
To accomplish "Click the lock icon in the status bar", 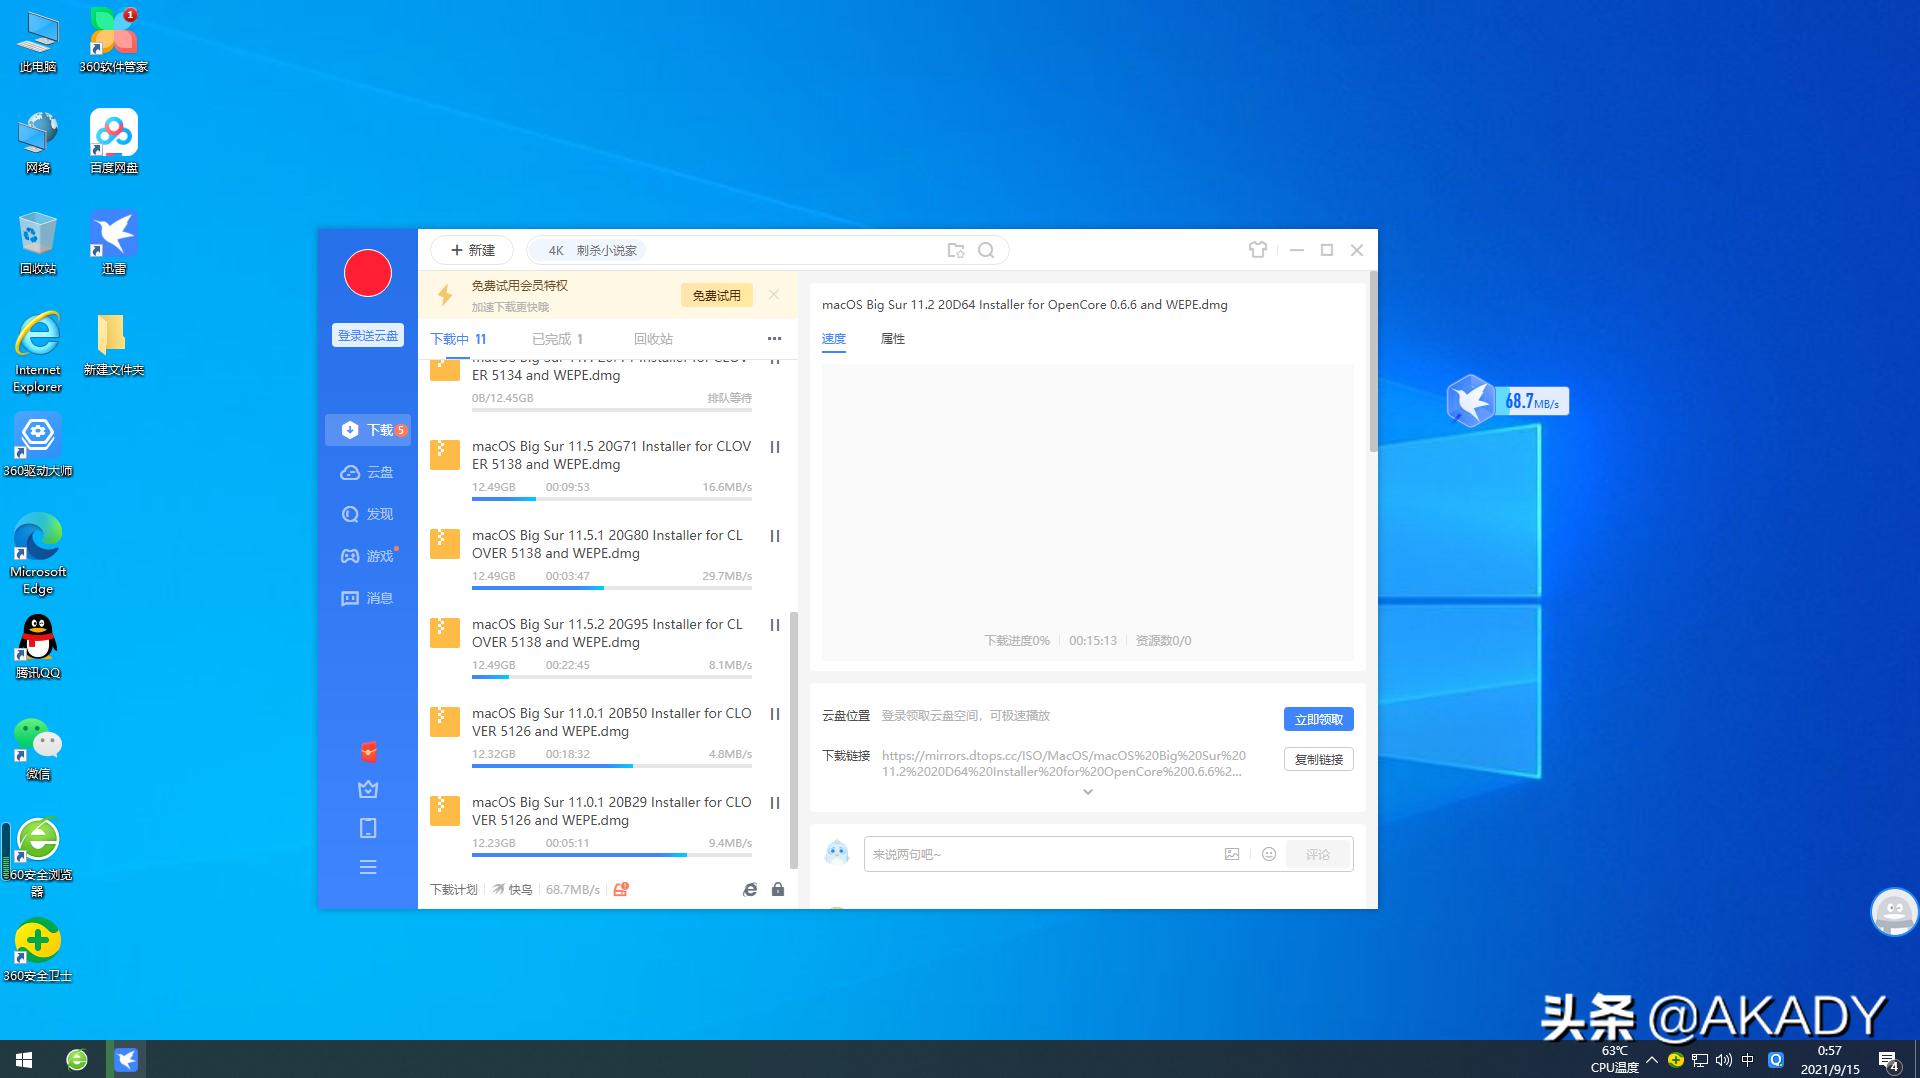I will [x=778, y=889].
